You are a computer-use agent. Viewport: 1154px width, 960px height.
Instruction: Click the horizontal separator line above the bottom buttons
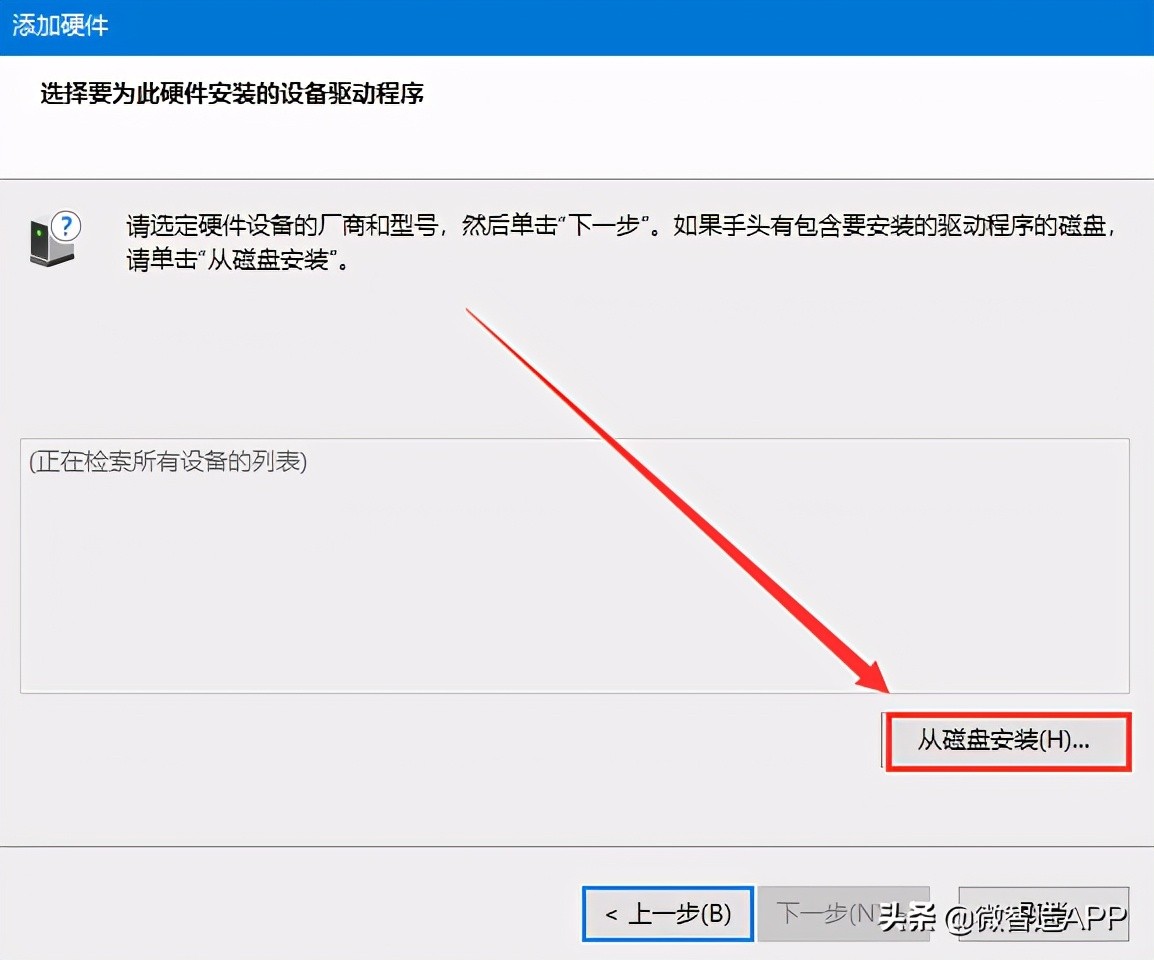pyautogui.click(x=576, y=847)
